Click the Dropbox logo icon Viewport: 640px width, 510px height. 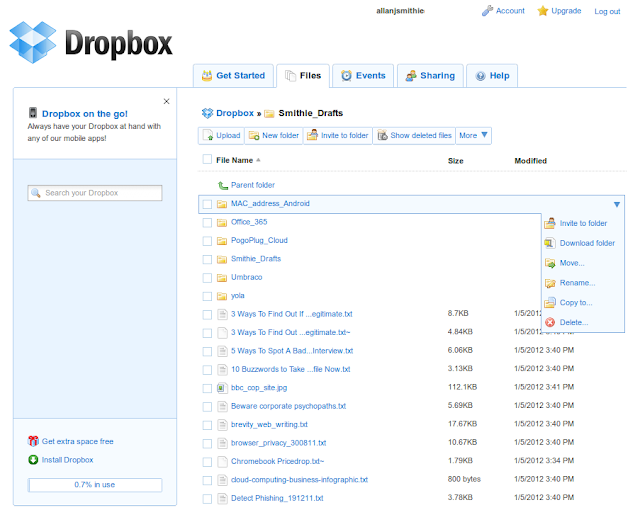tap(33, 42)
